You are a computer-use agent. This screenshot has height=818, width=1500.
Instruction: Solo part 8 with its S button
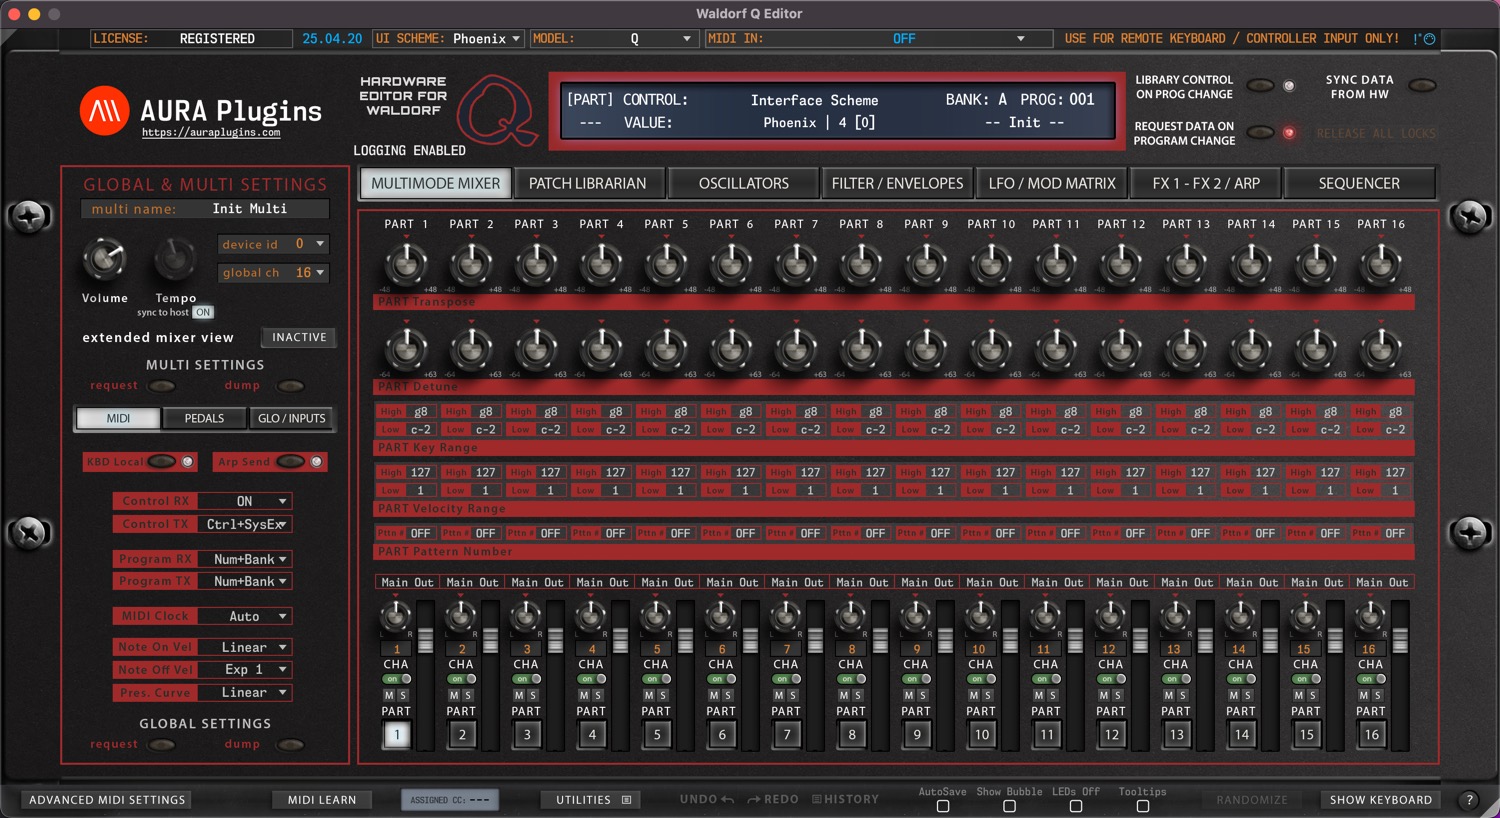pos(858,695)
